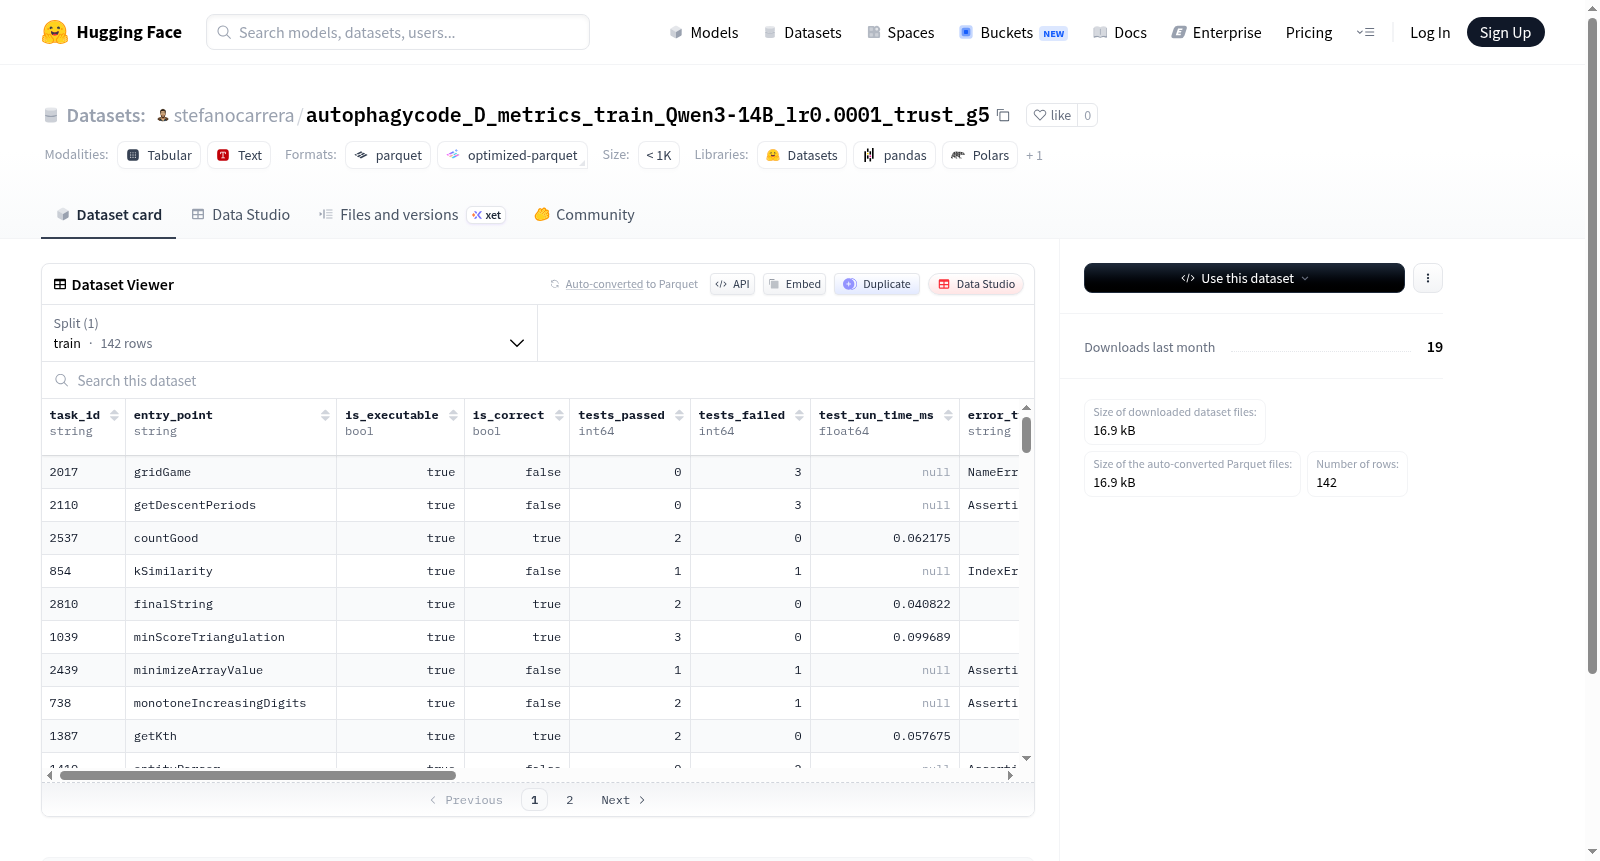
Task: Click the table horizontal scrollbar
Action: (x=258, y=775)
